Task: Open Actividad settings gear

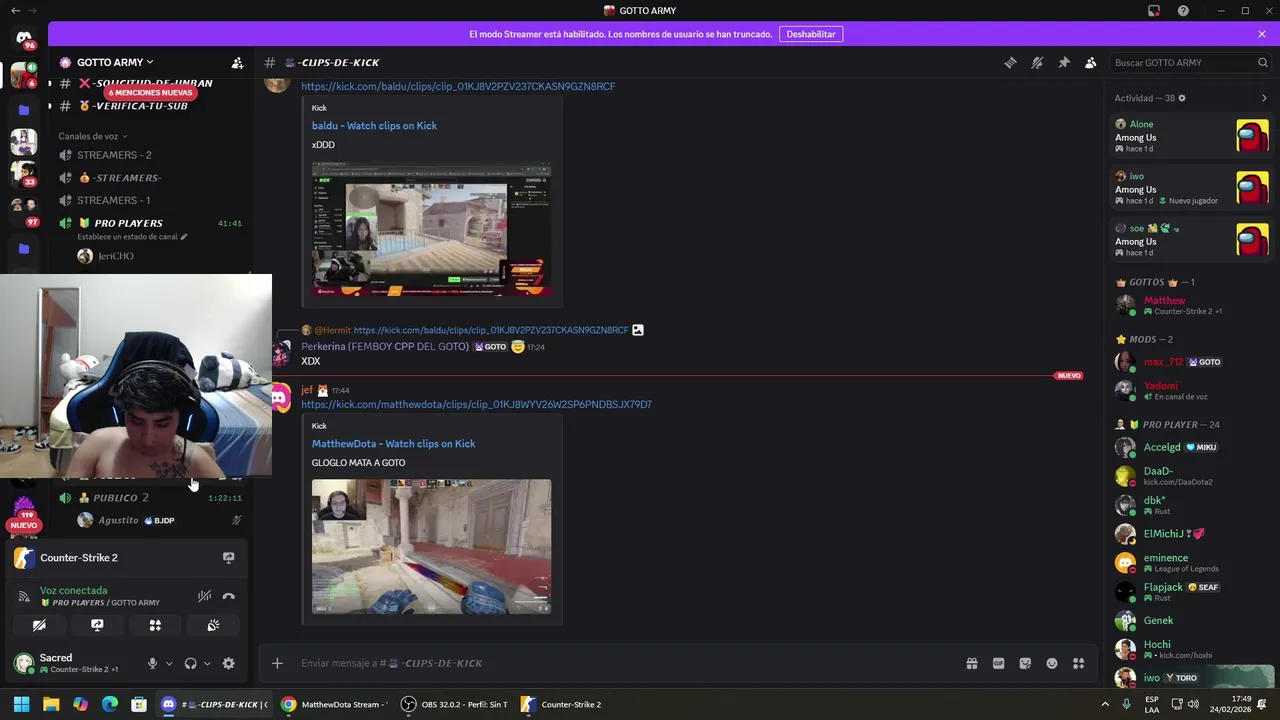Action: (1182, 98)
